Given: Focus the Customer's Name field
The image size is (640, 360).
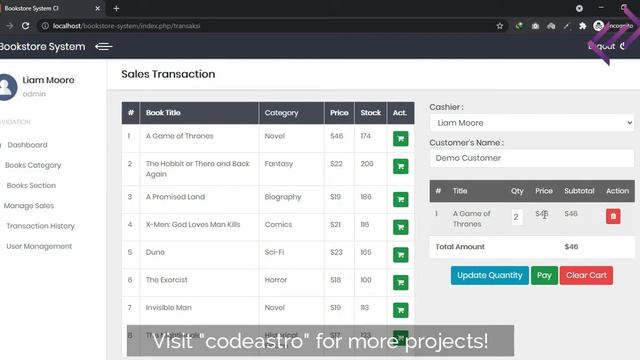Looking at the screenshot, I should click(532, 158).
